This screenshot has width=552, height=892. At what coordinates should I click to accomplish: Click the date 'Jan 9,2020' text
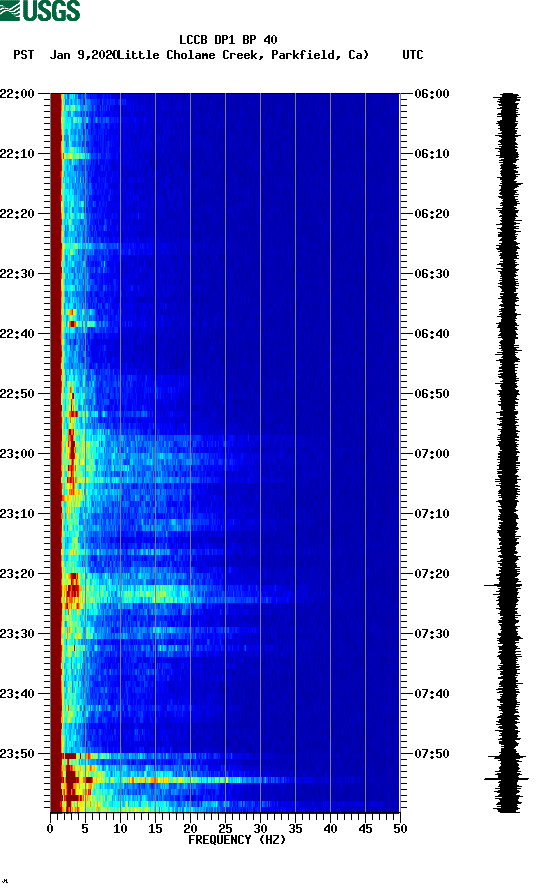click(x=84, y=55)
